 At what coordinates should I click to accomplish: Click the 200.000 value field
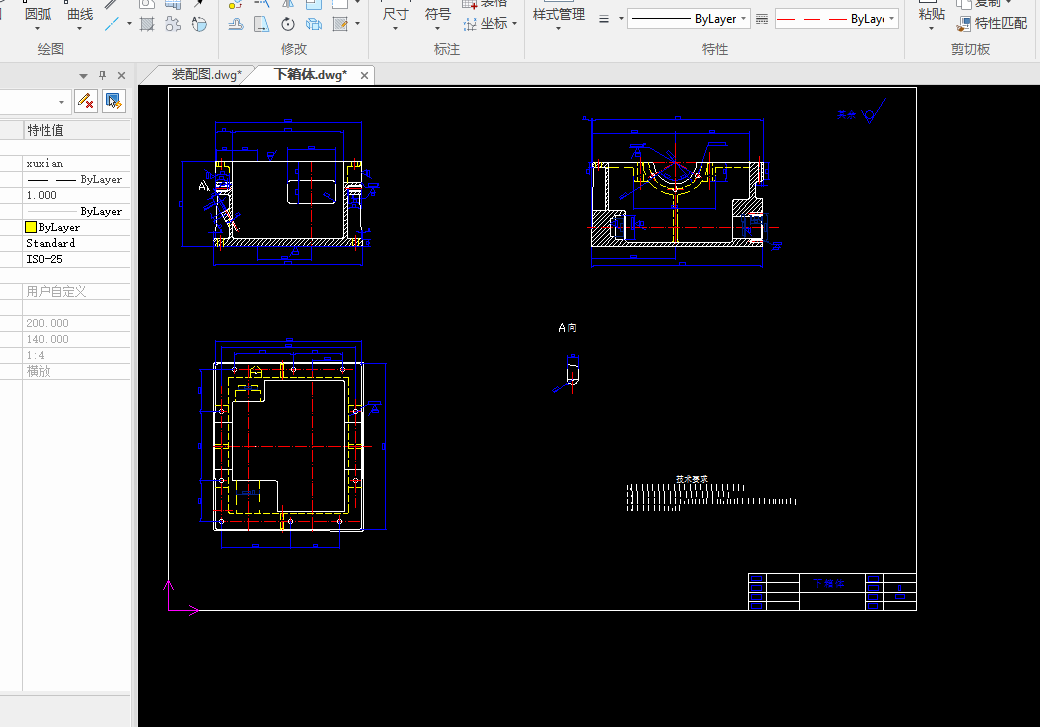[x=77, y=323]
